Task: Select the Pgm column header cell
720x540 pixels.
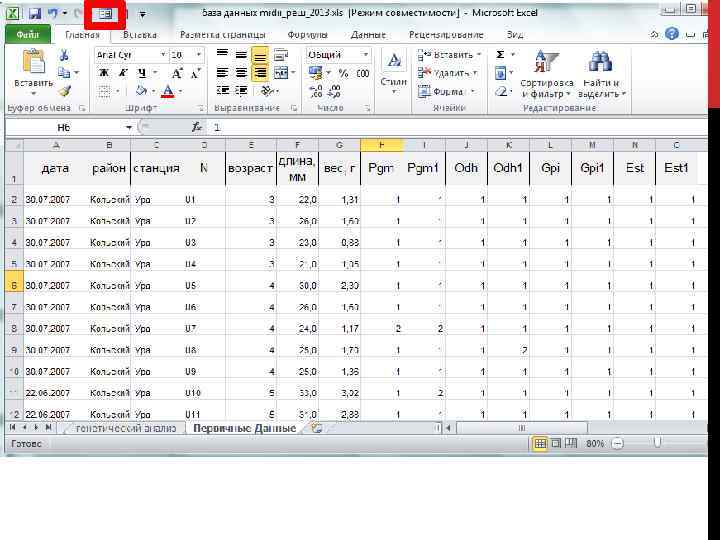Action: click(380, 168)
